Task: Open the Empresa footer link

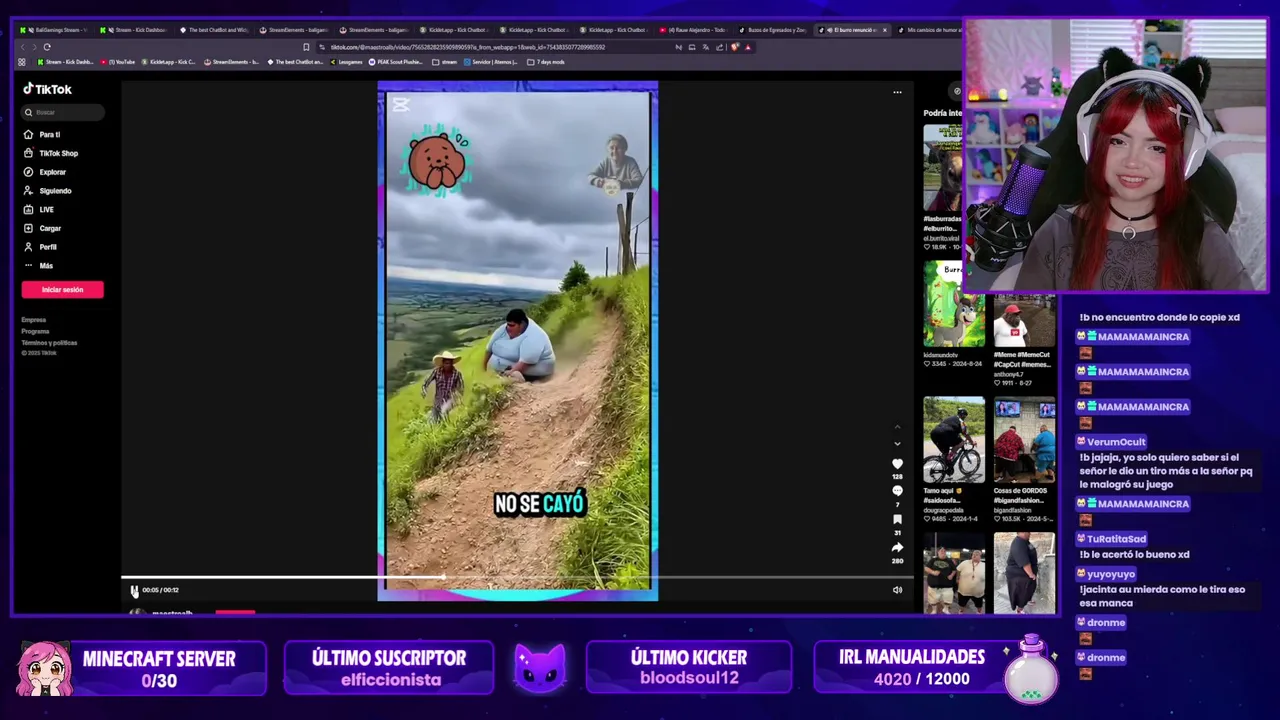Action: coord(33,320)
